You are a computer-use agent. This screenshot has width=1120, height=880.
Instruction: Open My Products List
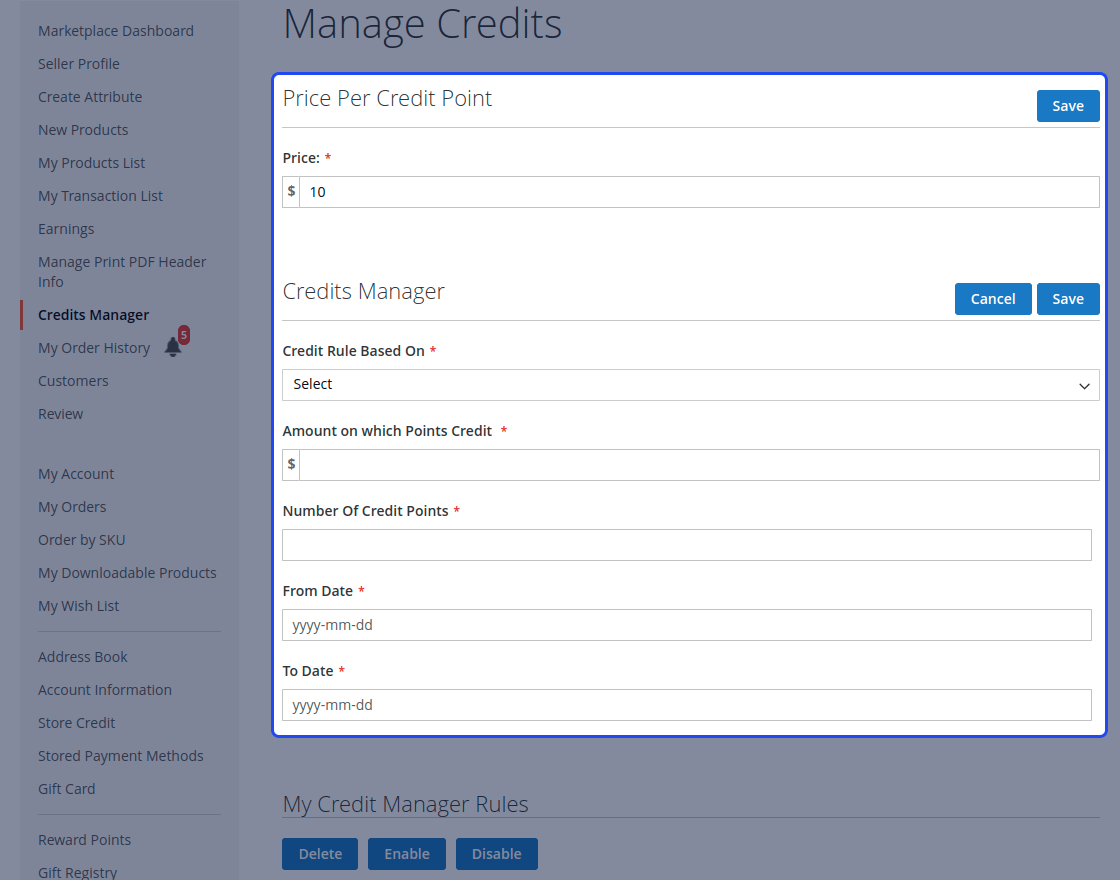tap(91, 163)
